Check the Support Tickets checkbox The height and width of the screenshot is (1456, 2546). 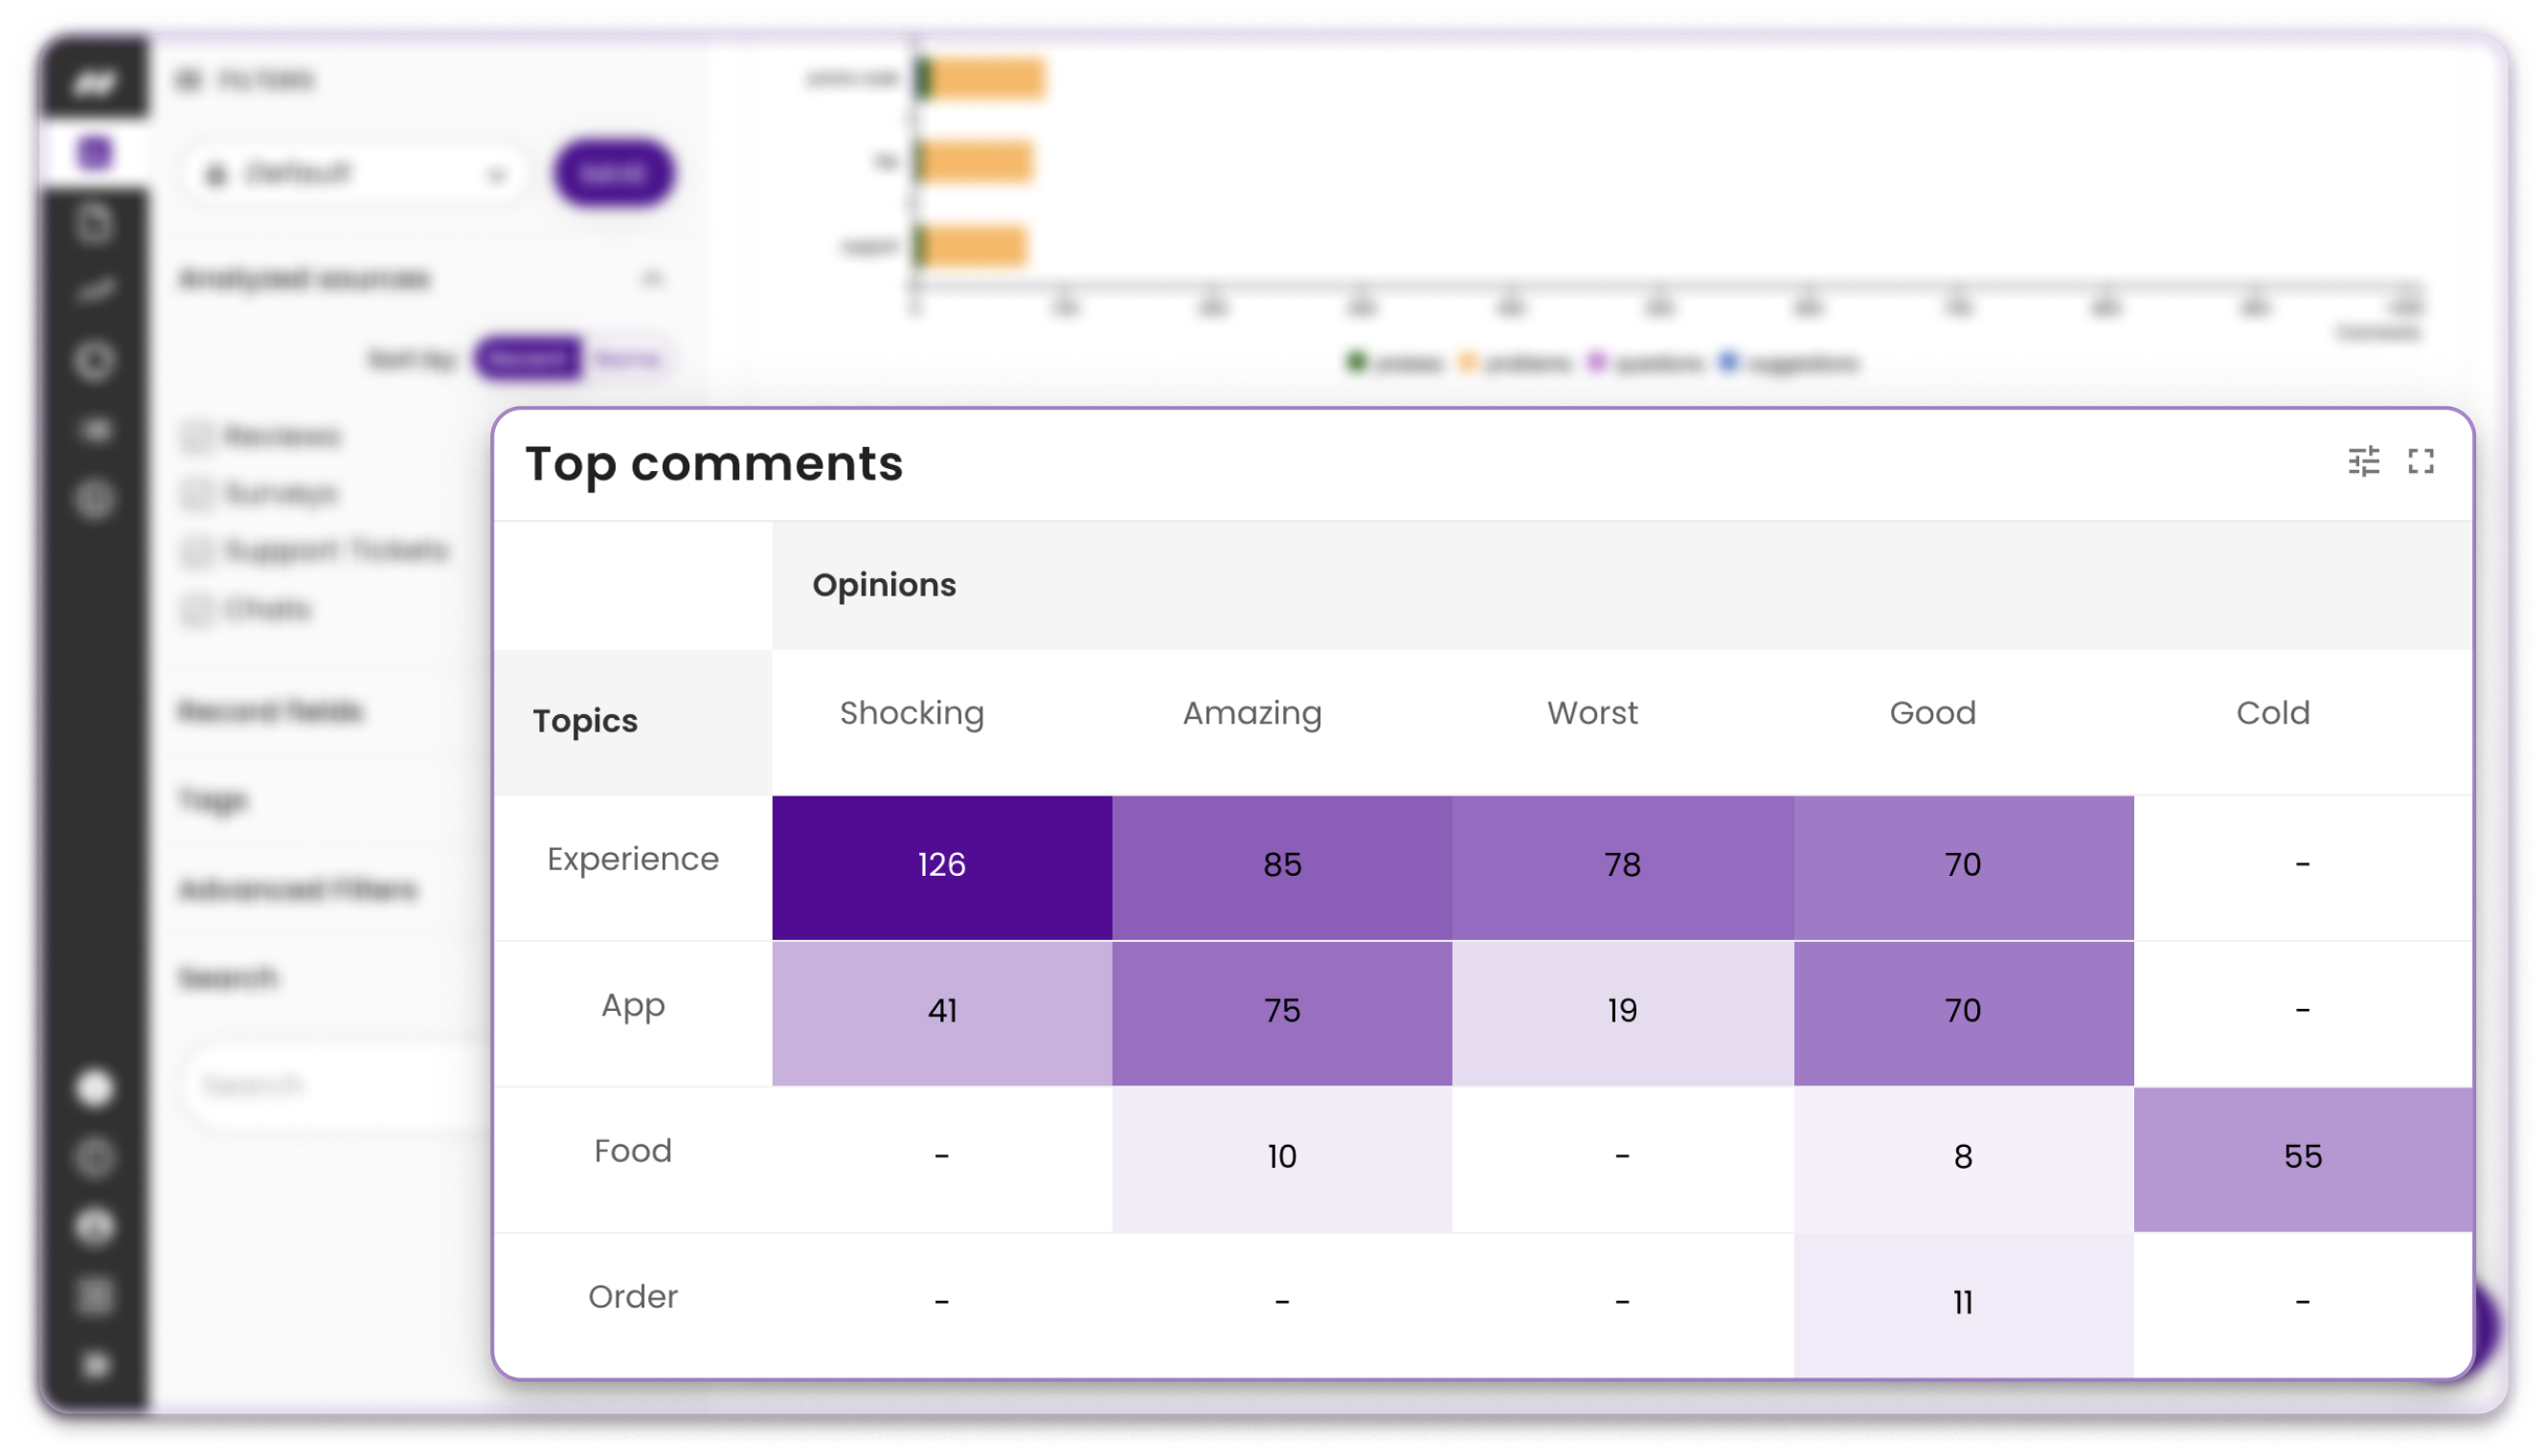(x=196, y=552)
